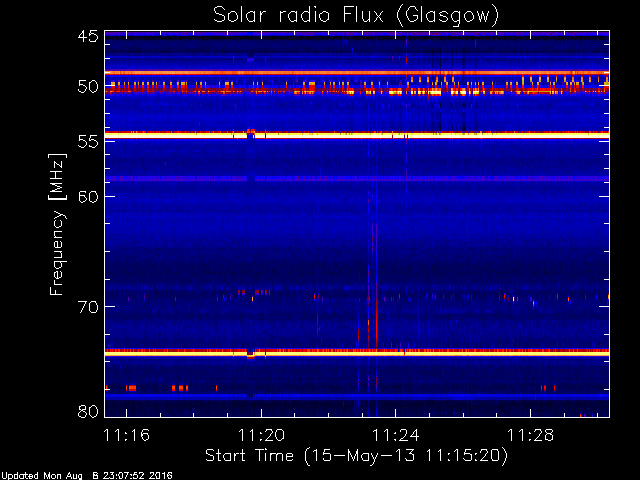Screen dimensions: 640x480
Task: Click the "Updated Mon Aug 6 23:07:52 2018" timestamp
Action: point(87,476)
